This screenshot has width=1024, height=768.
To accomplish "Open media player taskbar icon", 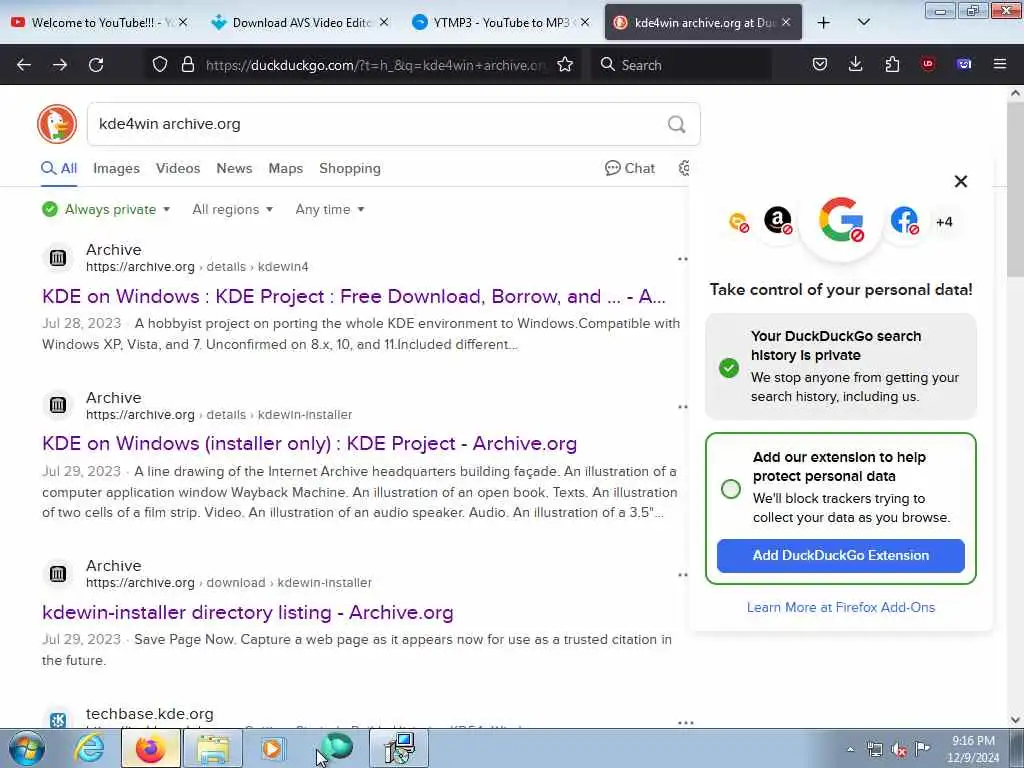I will (x=273, y=748).
